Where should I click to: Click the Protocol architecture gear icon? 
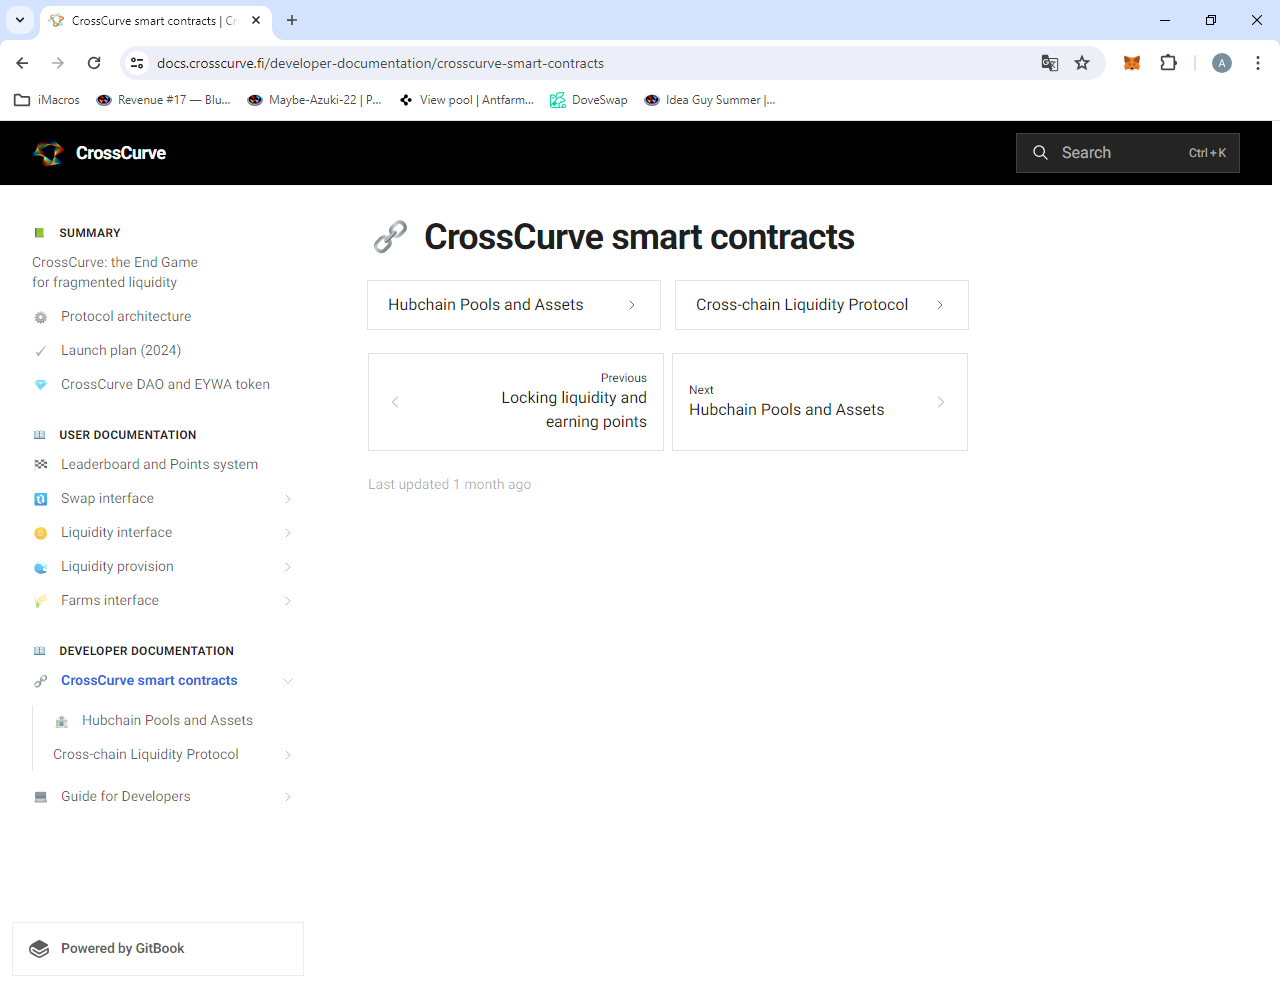click(x=41, y=317)
